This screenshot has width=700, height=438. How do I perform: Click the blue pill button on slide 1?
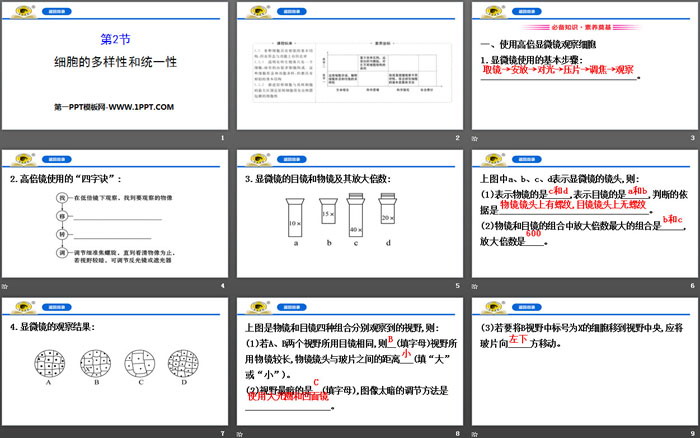coord(57,12)
